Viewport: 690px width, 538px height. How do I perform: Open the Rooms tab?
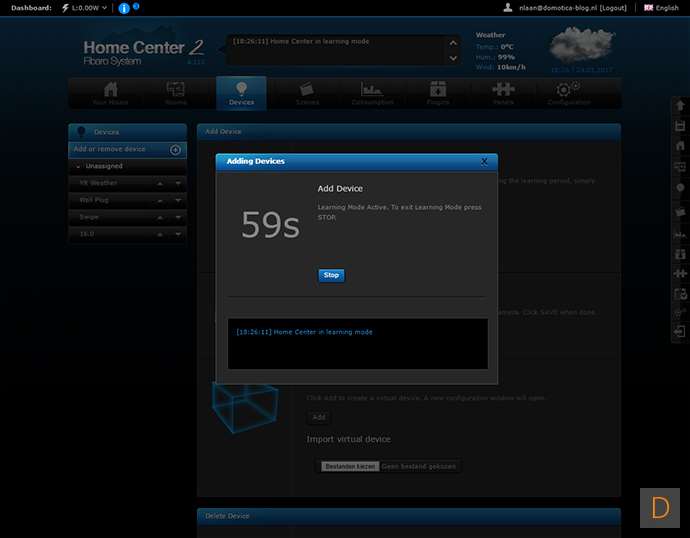pyautogui.click(x=176, y=94)
